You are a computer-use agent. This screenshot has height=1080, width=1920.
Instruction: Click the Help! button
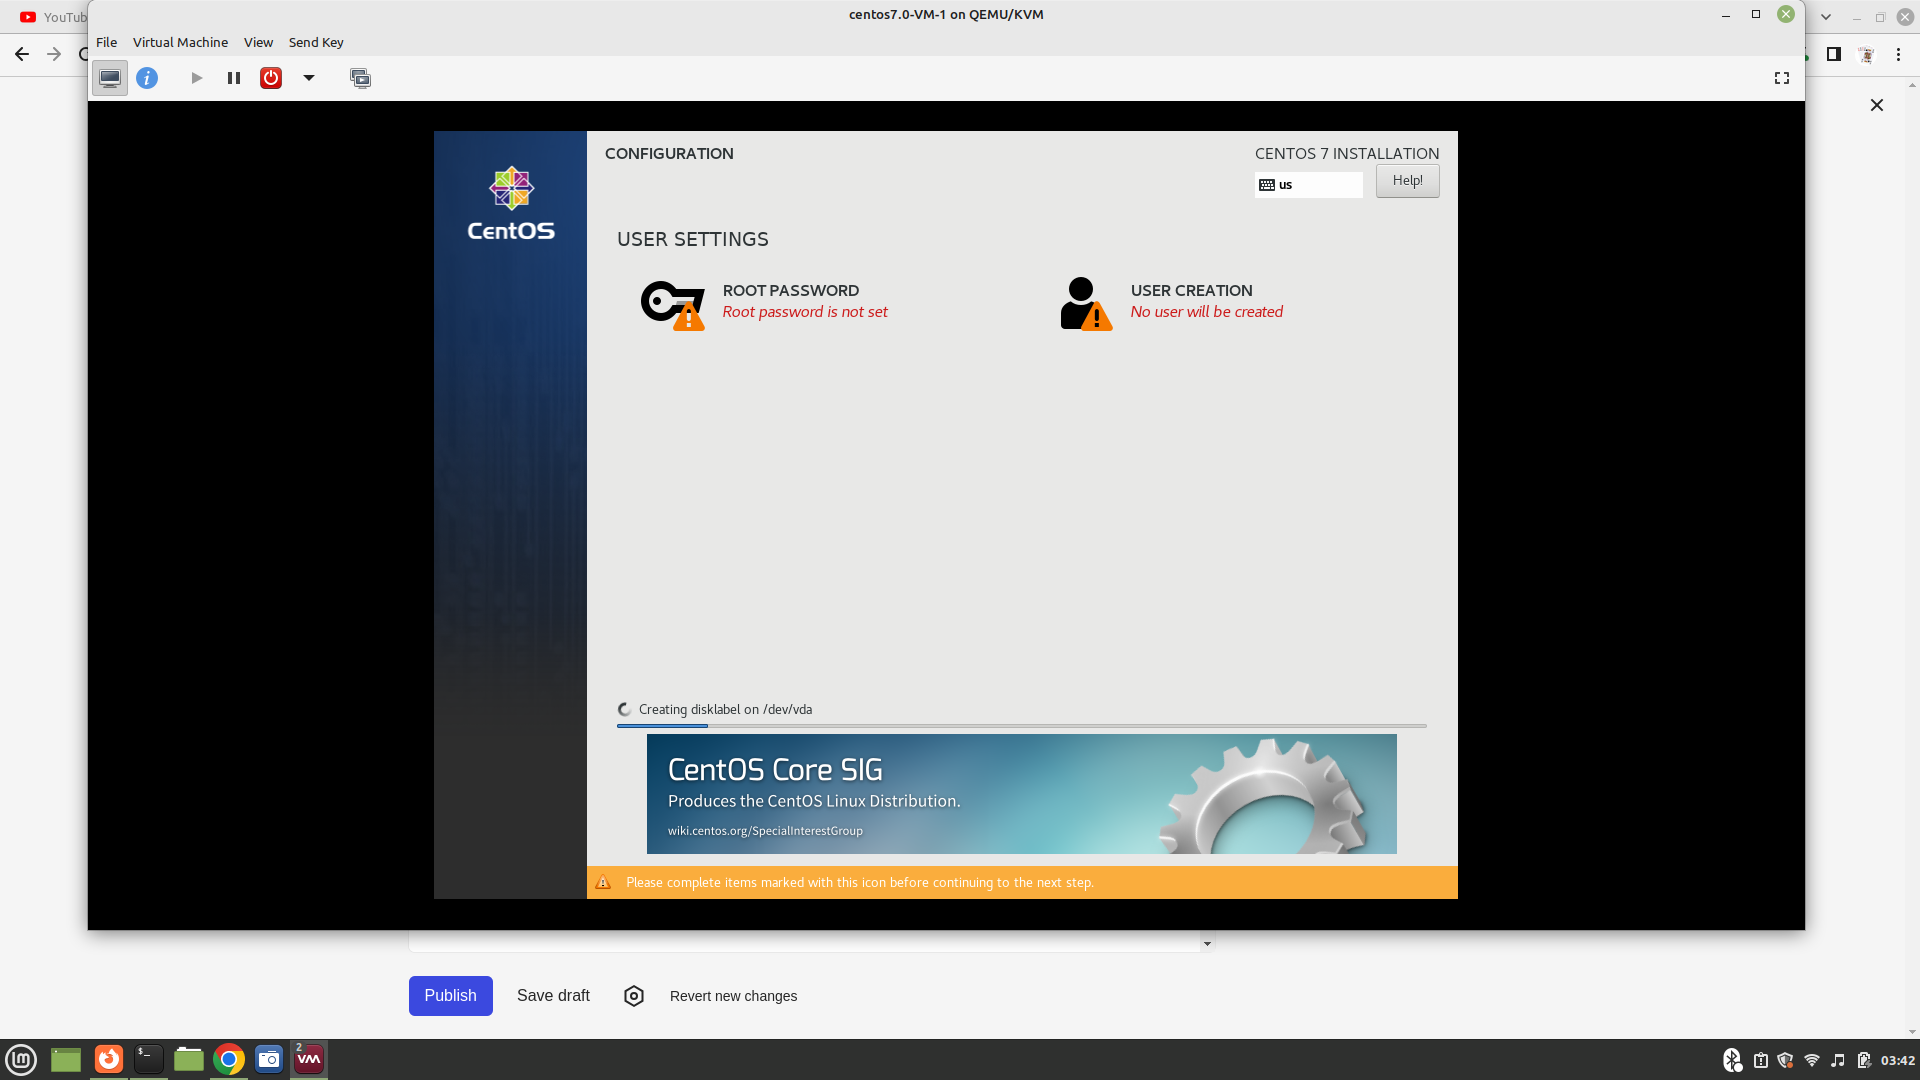pyautogui.click(x=1407, y=181)
